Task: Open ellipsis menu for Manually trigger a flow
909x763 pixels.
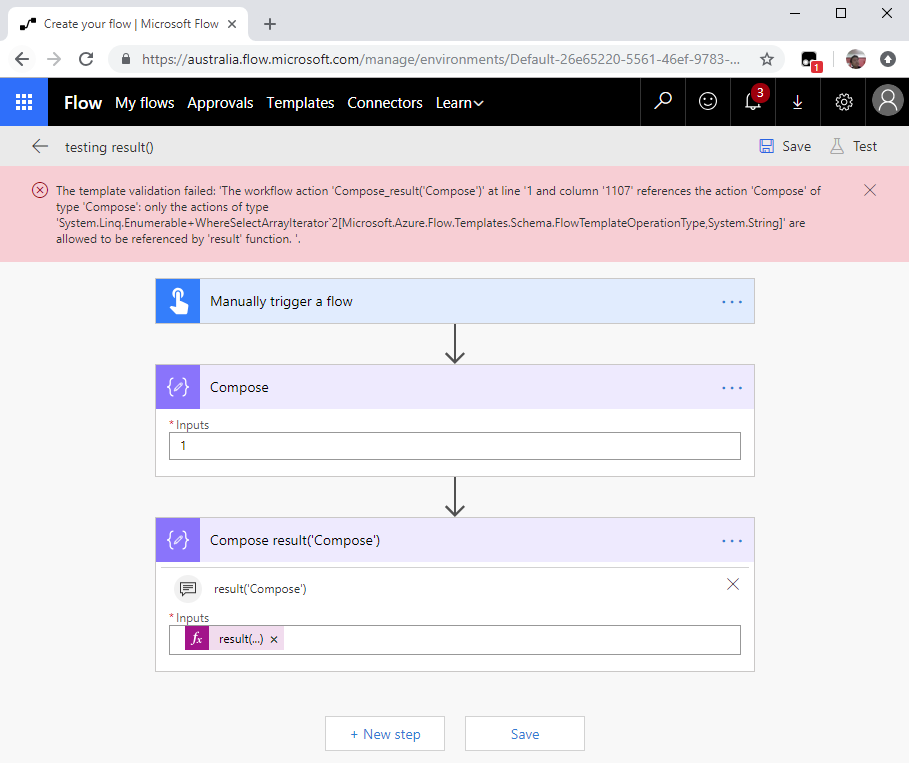Action: tap(732, 301)
